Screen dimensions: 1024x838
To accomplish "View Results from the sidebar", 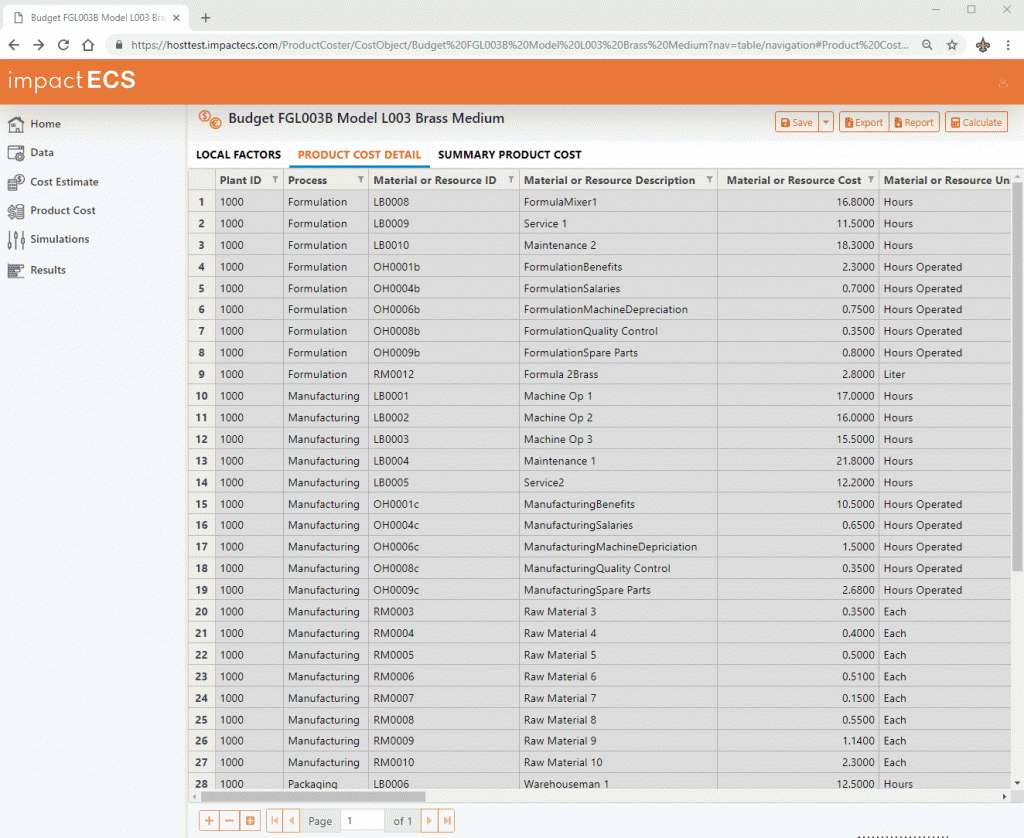I will coord(37,270).
